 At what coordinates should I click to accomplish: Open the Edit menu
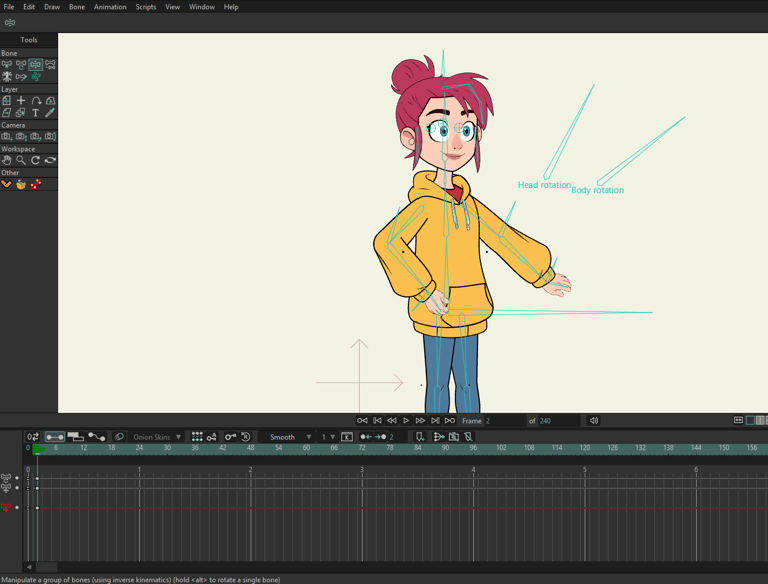click(x=29, y=7)
